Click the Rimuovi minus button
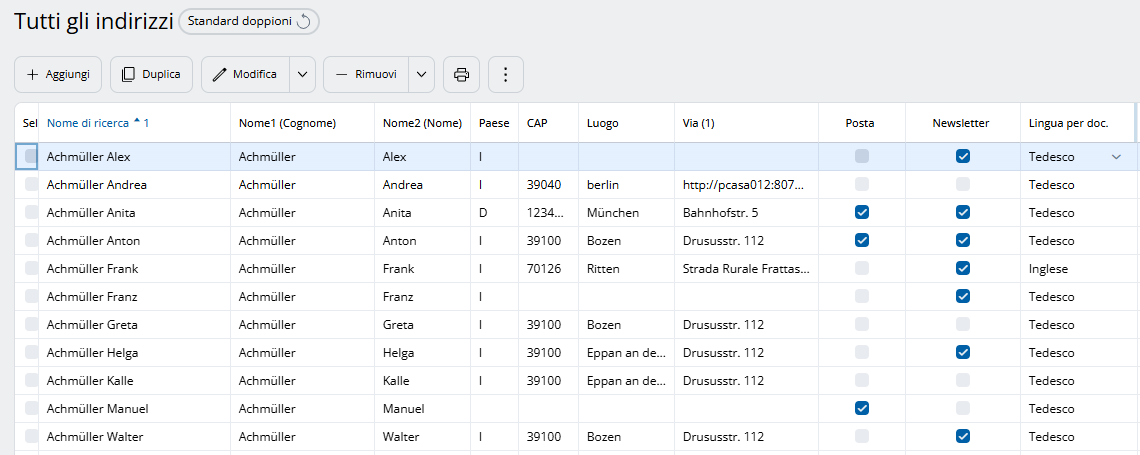 tap(367, 75)
